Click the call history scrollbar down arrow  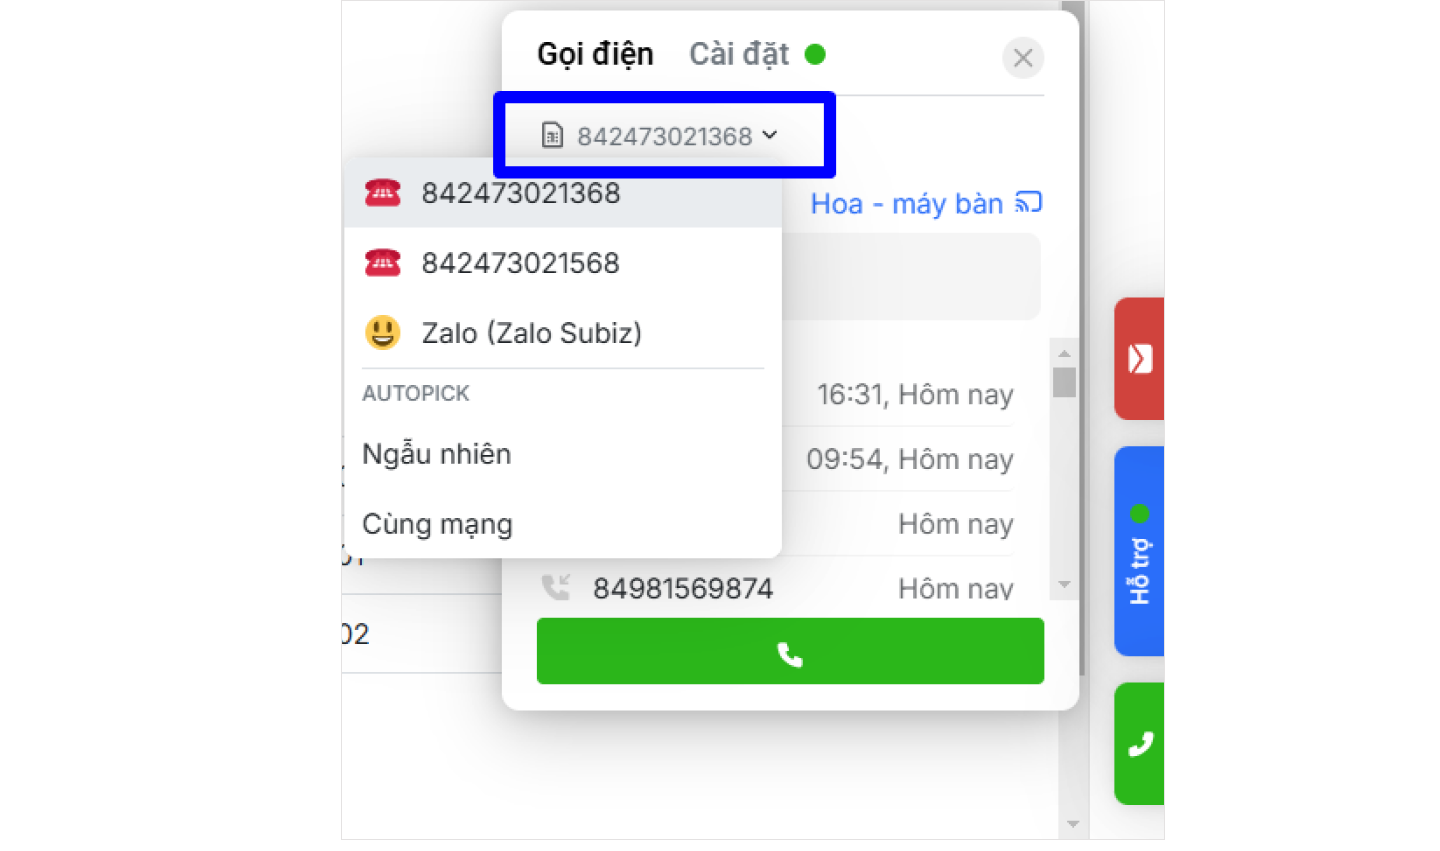coord(1064,585)
